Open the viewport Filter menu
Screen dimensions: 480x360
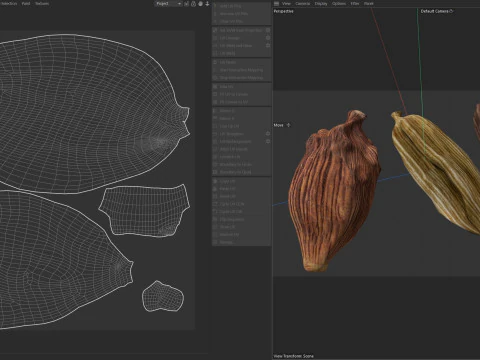click(355, 4)
